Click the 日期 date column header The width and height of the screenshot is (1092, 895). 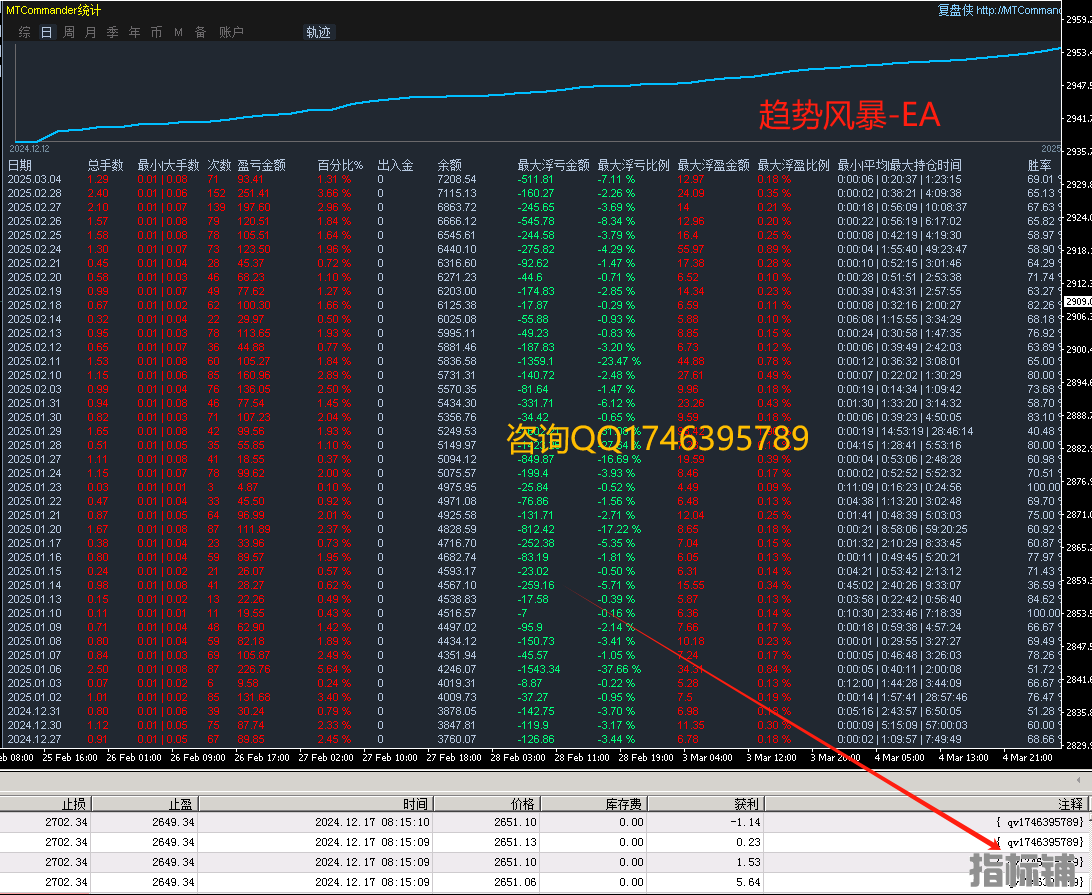(20, 165)
